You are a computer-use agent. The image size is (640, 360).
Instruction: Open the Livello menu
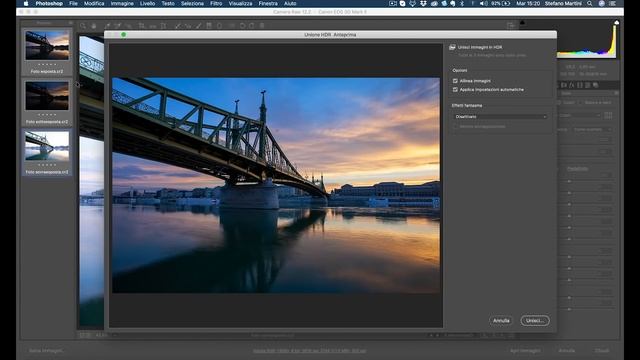(x=147, y=3)
